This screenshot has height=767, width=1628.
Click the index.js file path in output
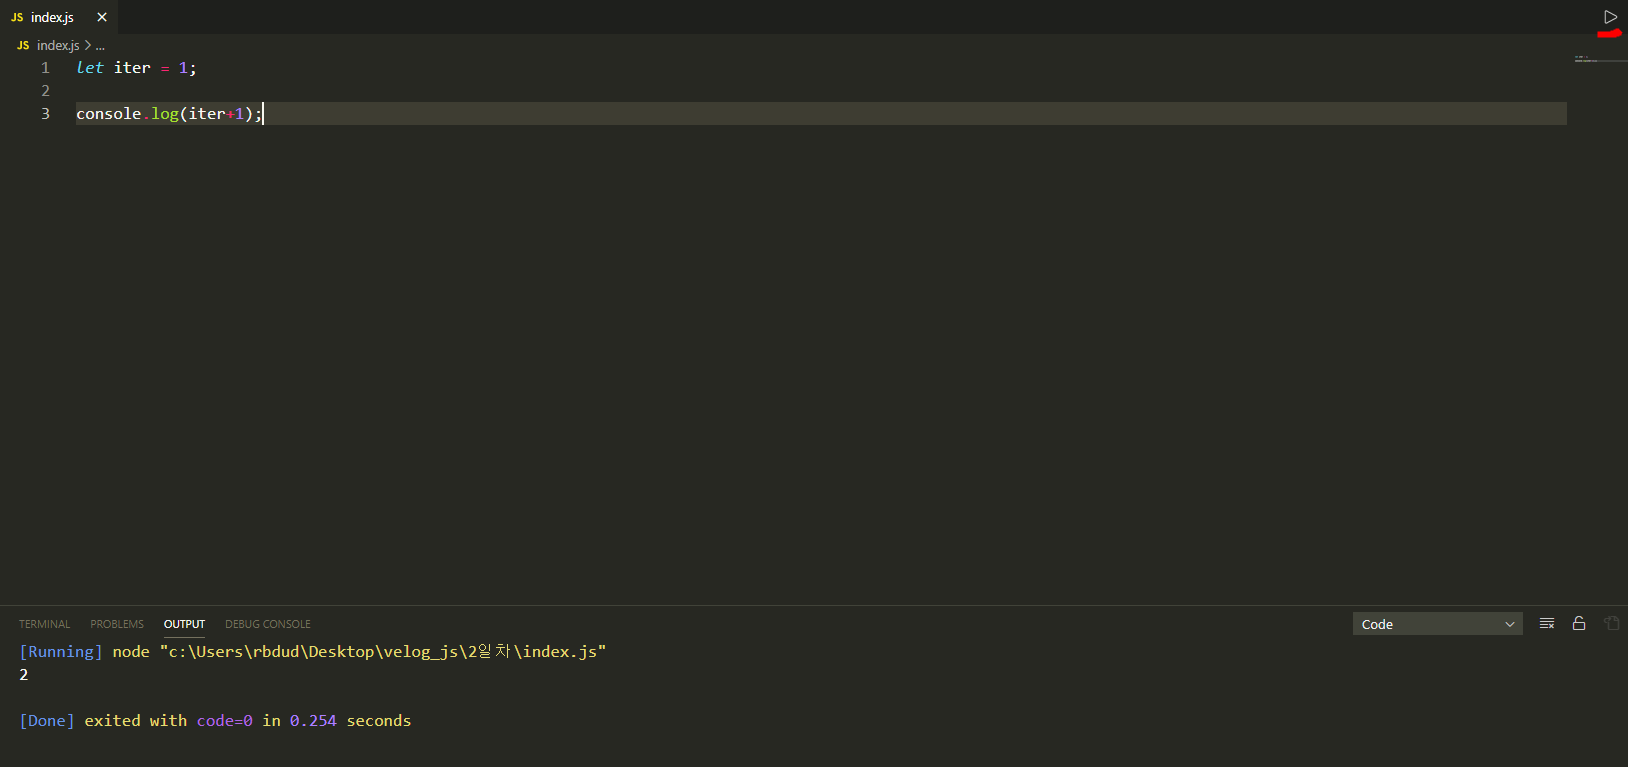(383, 652)
